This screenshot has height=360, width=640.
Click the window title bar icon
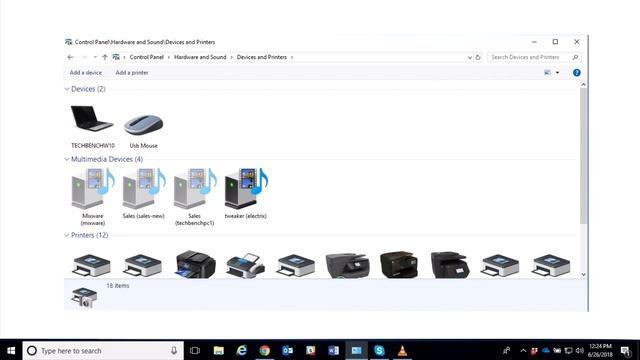69,42
